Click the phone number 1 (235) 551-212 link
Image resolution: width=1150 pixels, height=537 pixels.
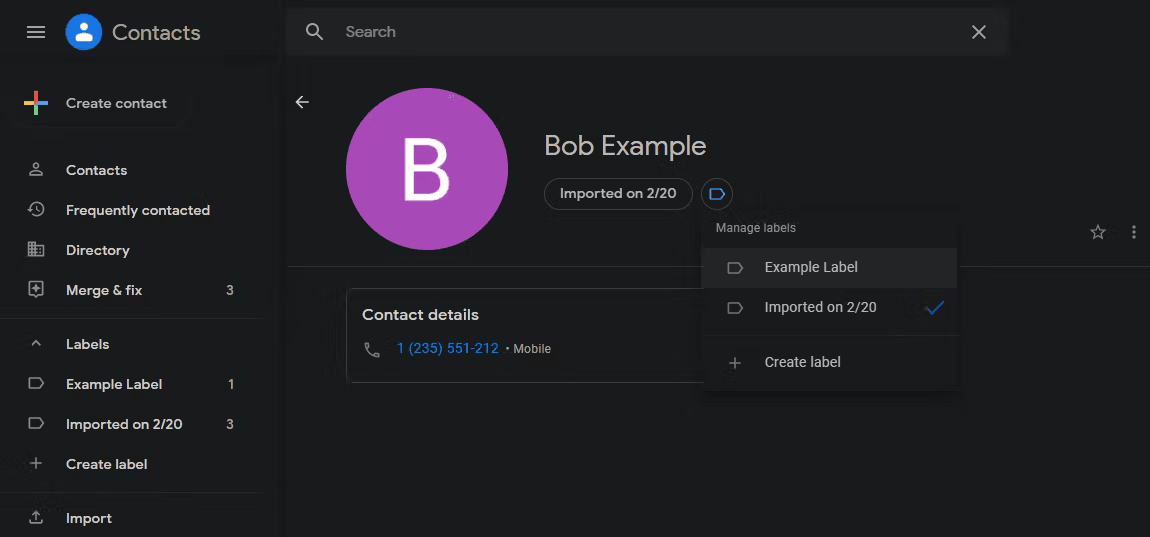click(447, 348)
